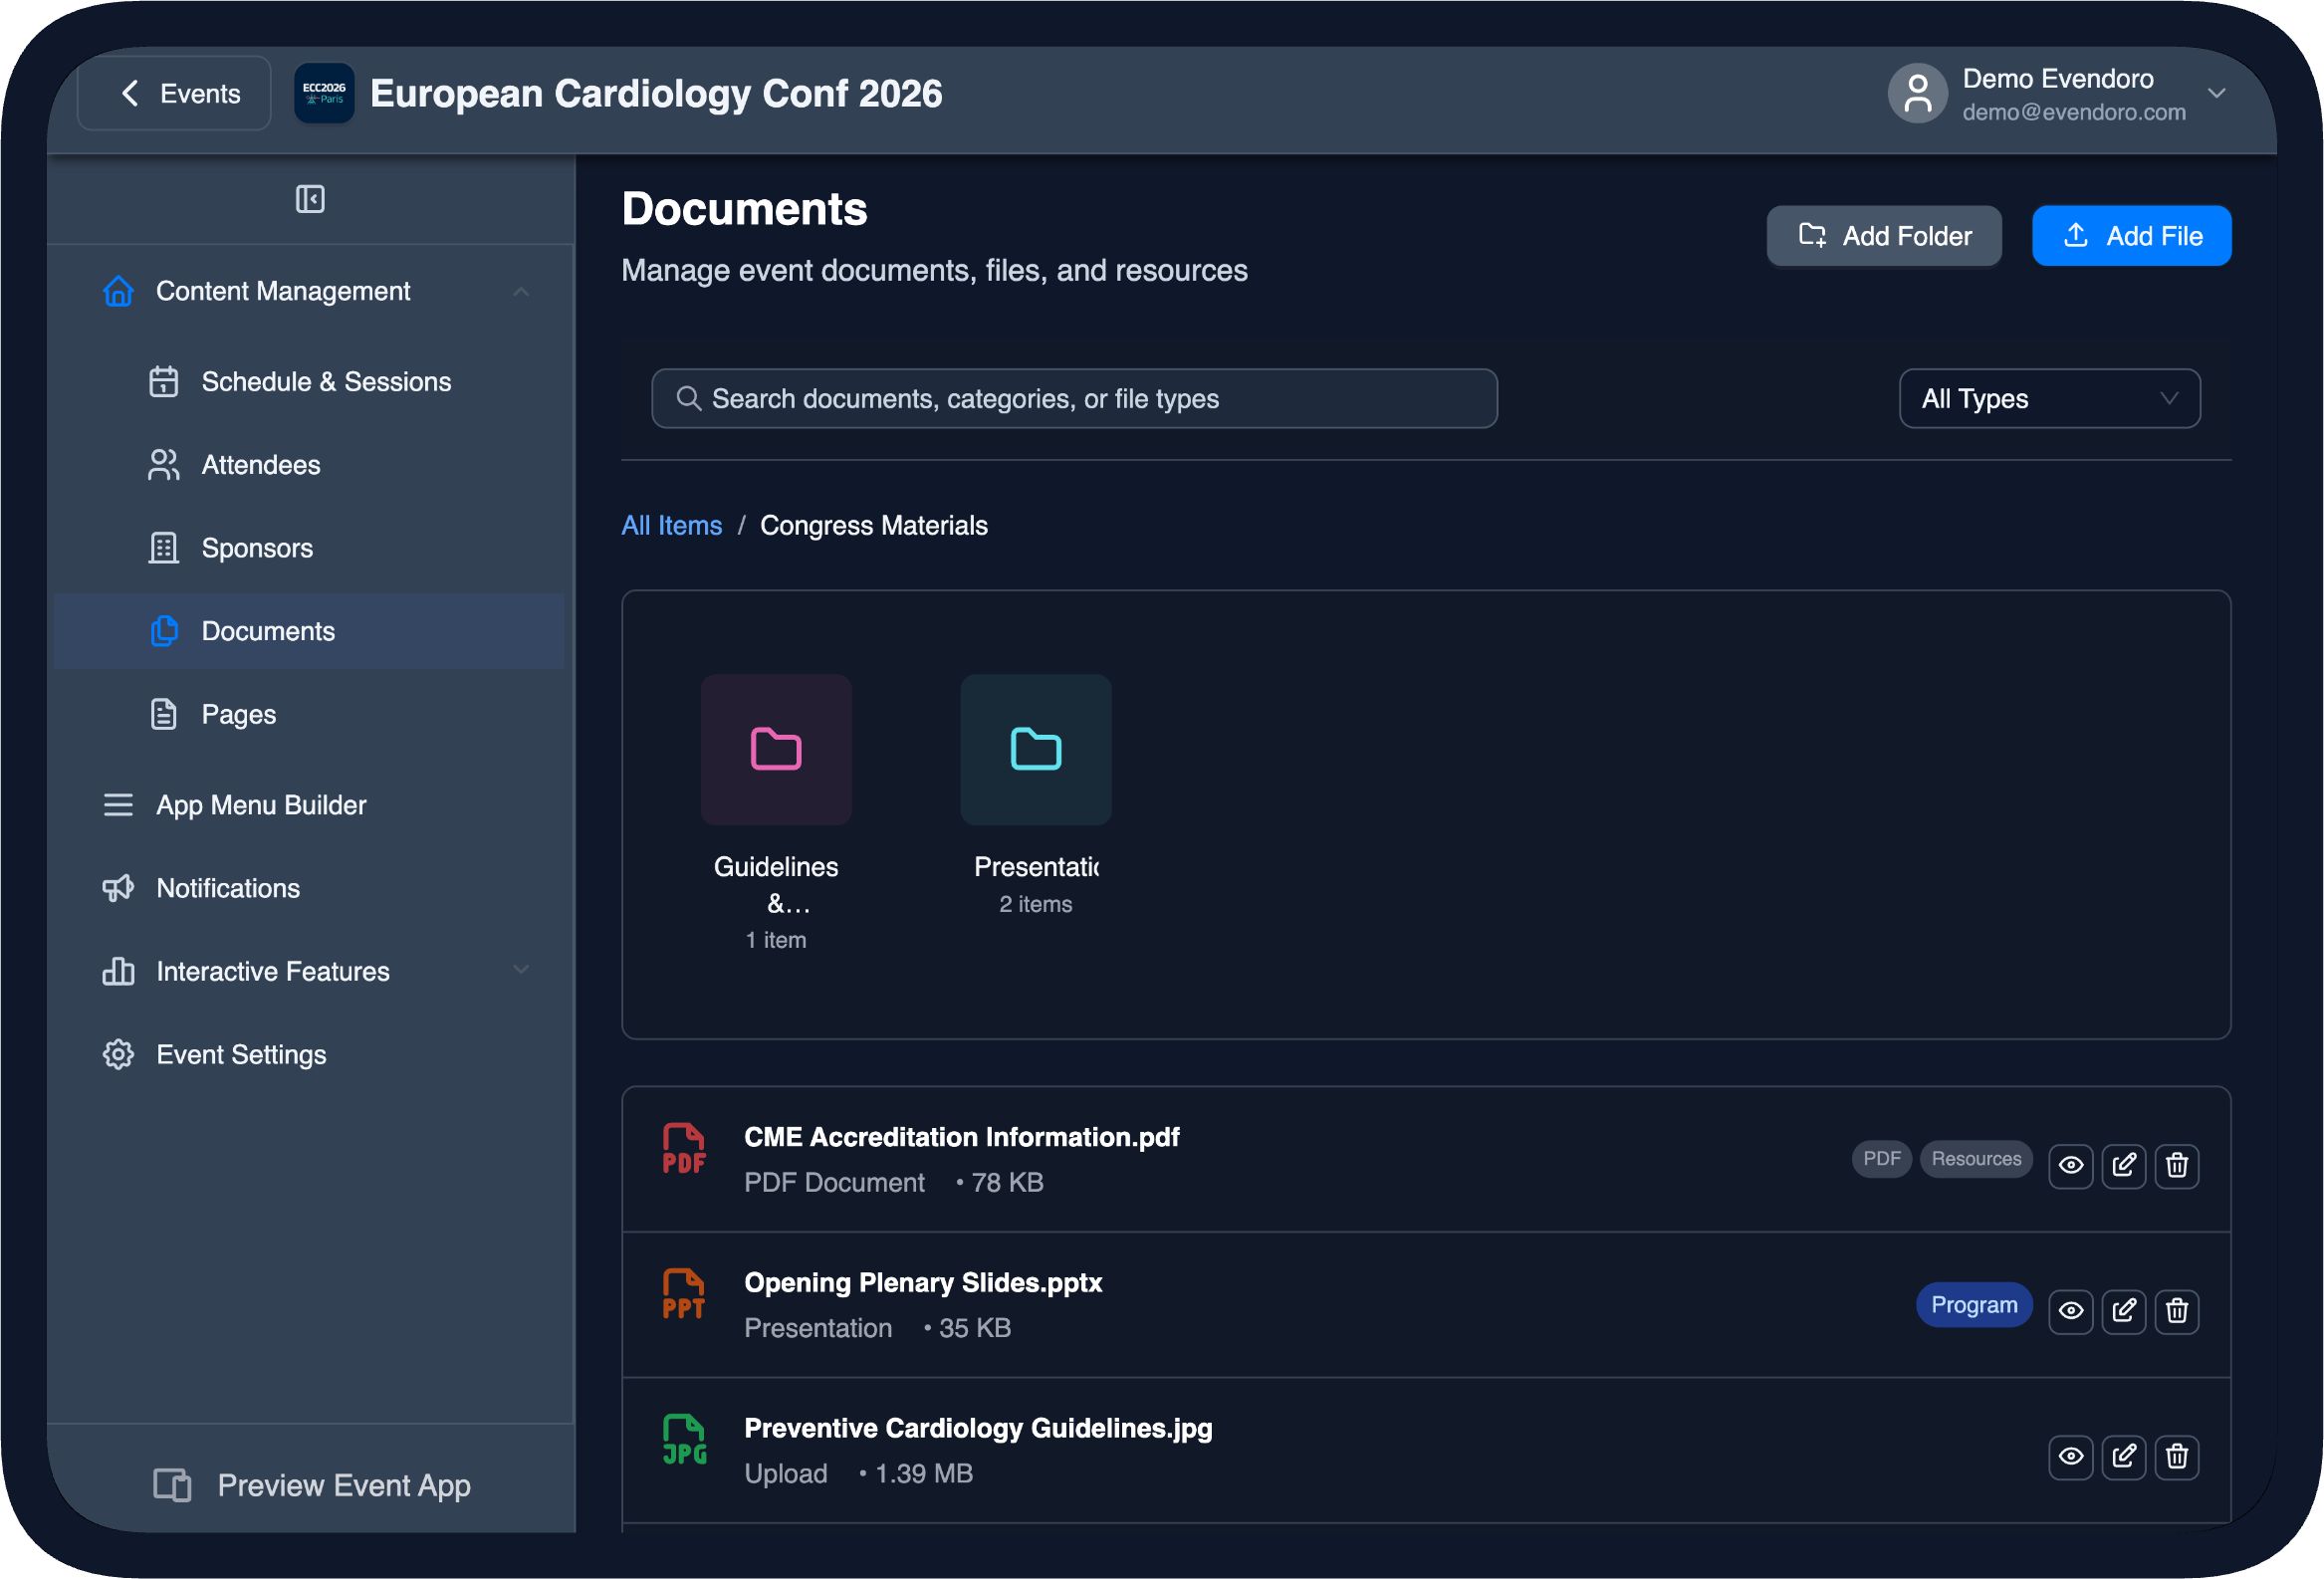This screenshot has height=1579, width=2324.
Task: Click the Resources tag on CME Accreditation file
Action: point(1976,1159)
